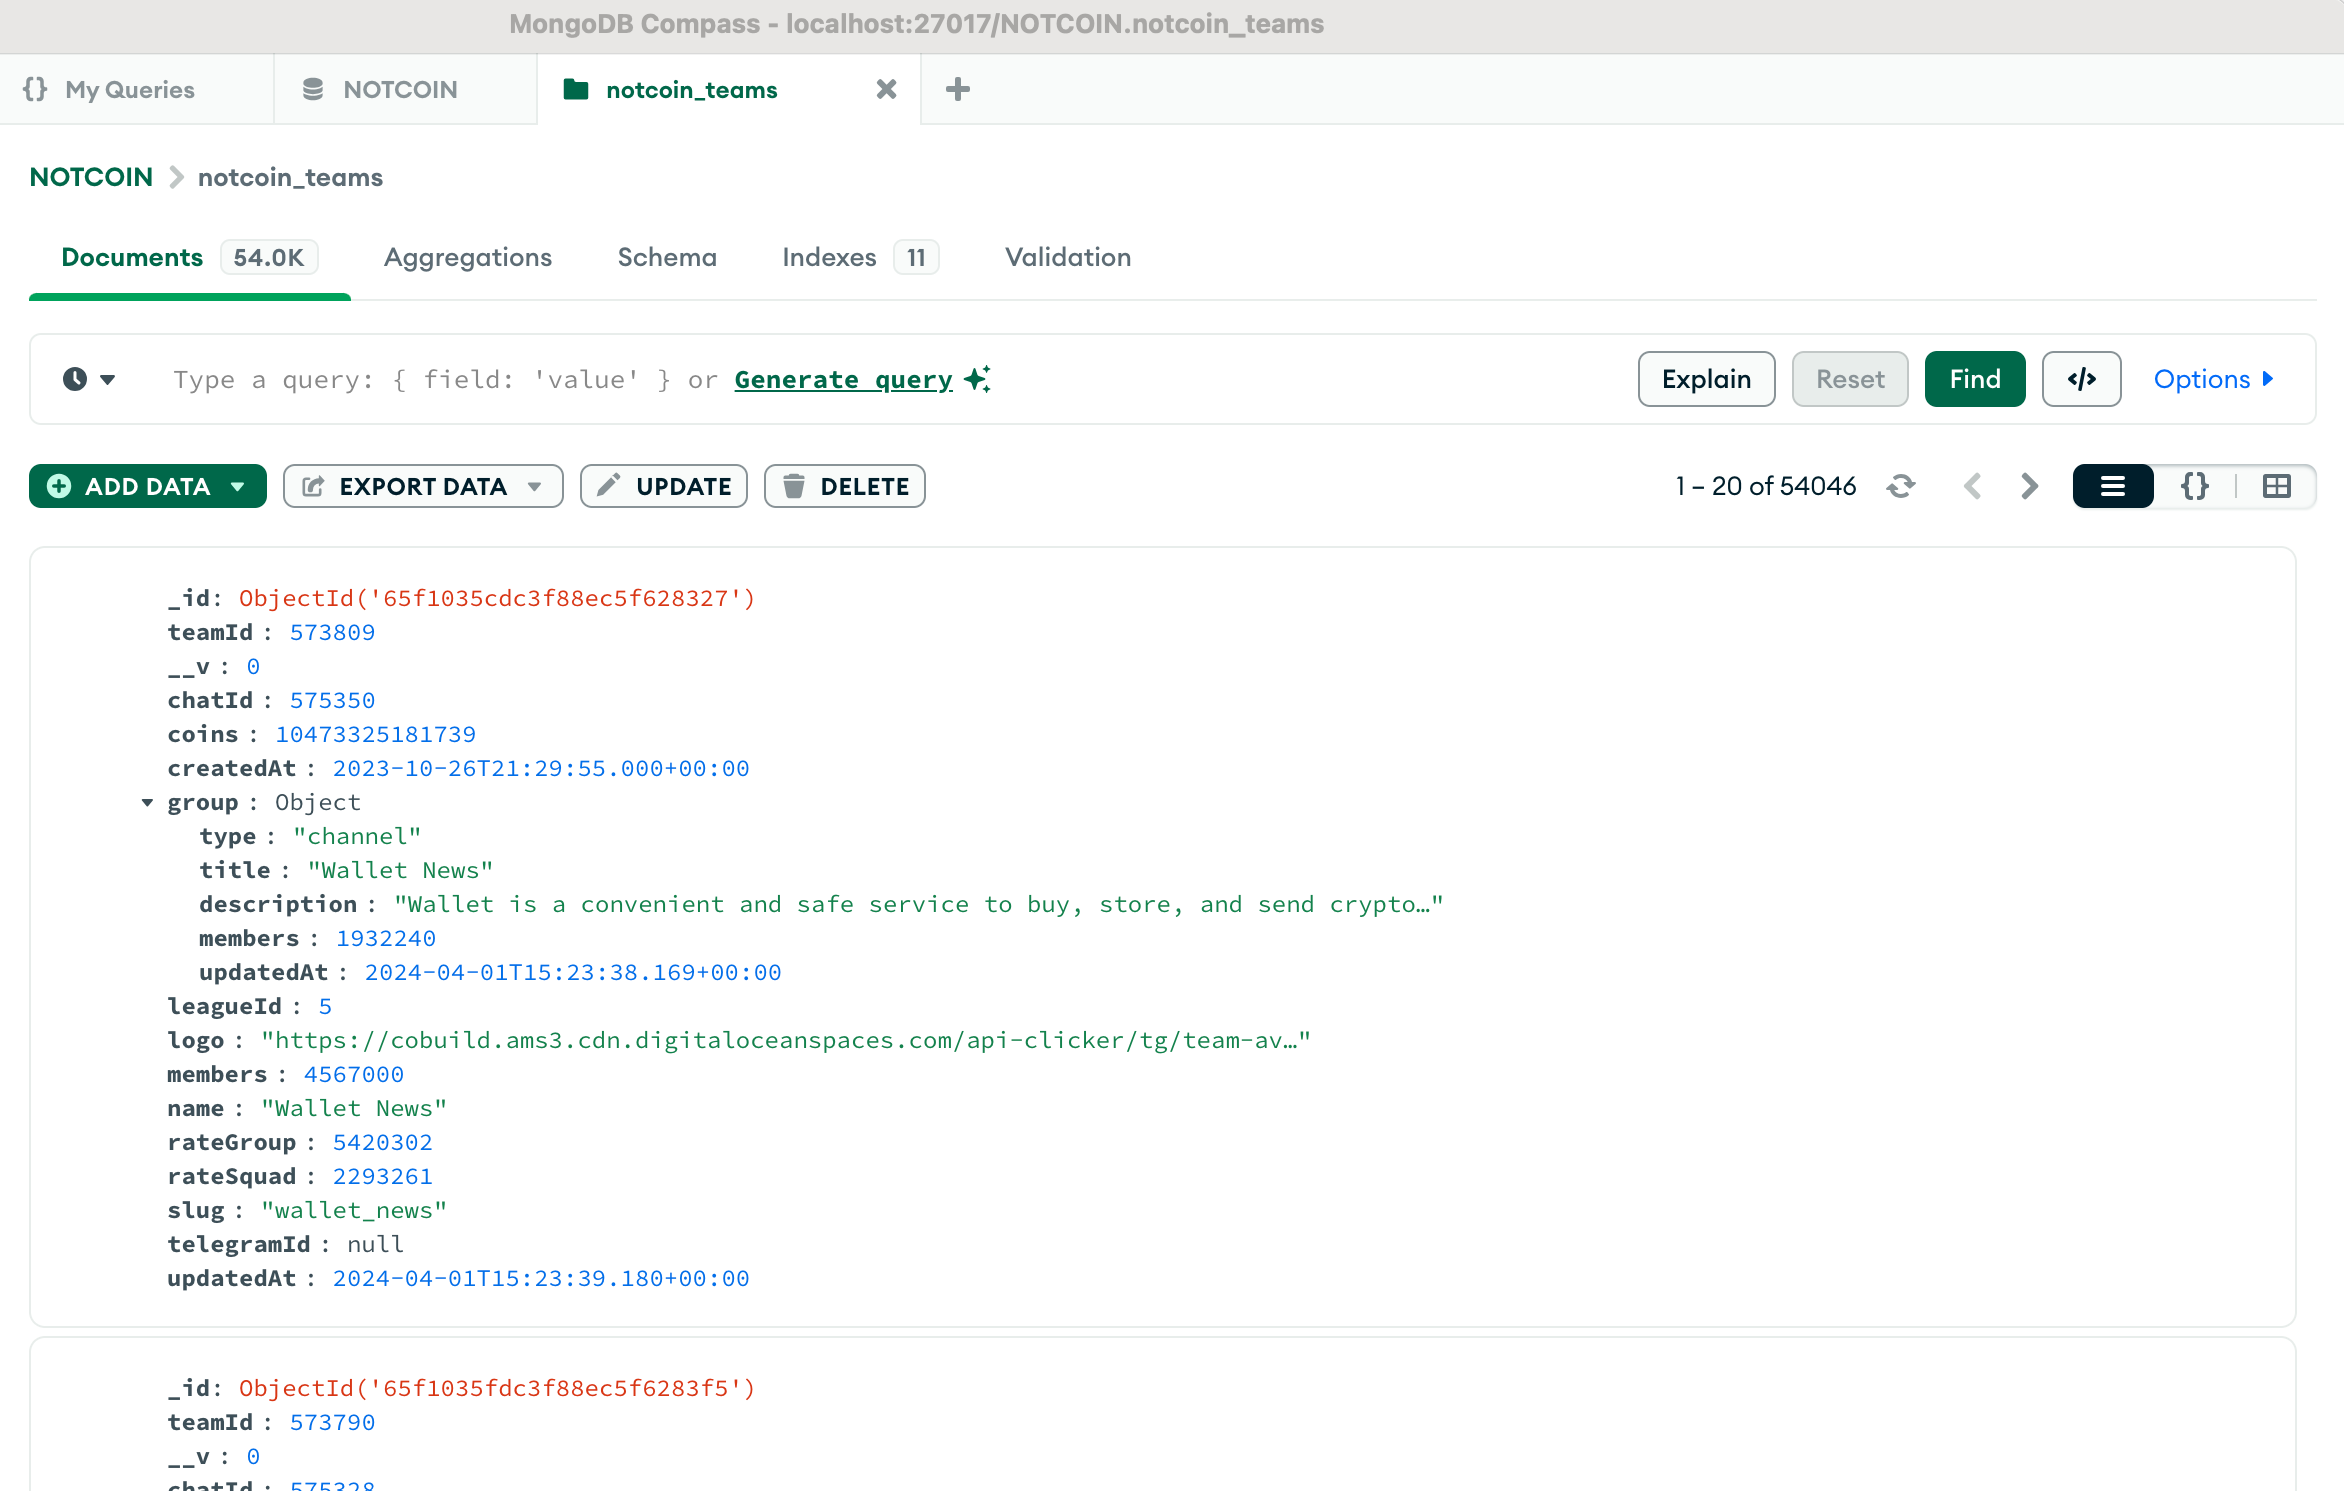Click the type value "channel"
The height and width of the screenshot is (1491, 2344).
pyautogui.click(x=357, y=836)
